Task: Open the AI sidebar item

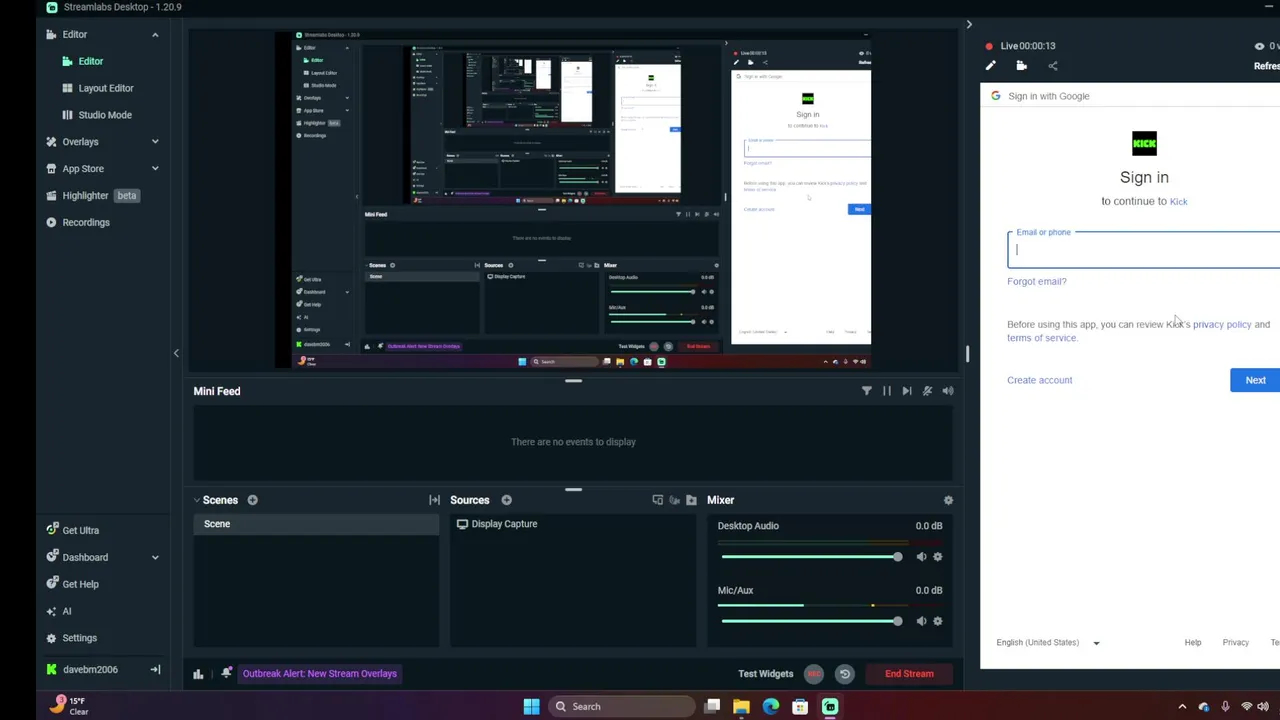Action: pyautogui.click(x=59, y=611)
